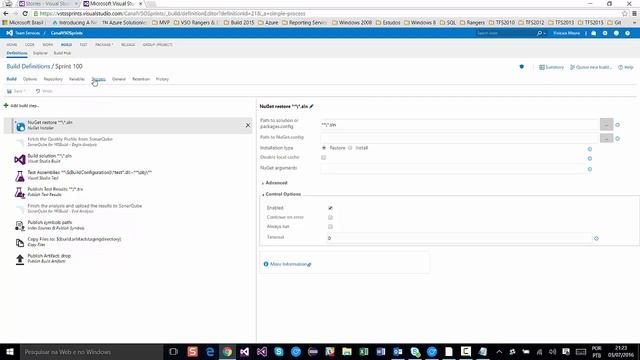Click the Visual Studio Team Services logo
640x360 pixels.
(9, 33)
